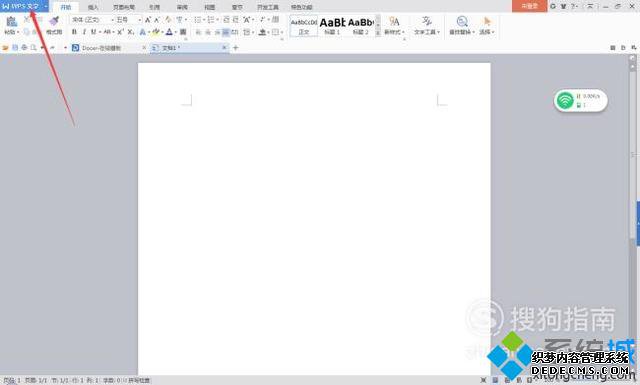640x385 pixels.
Task: Toggle Underline formatting
Action: click(x=93, y=32)
